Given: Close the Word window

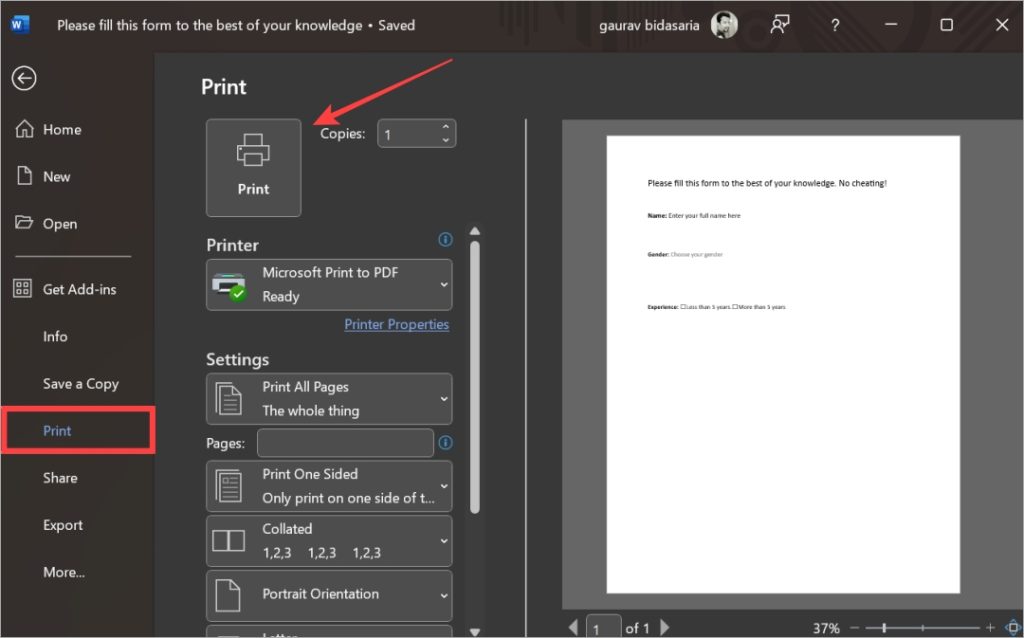Looking at the screenshot, I should (x=1002, y=25).
